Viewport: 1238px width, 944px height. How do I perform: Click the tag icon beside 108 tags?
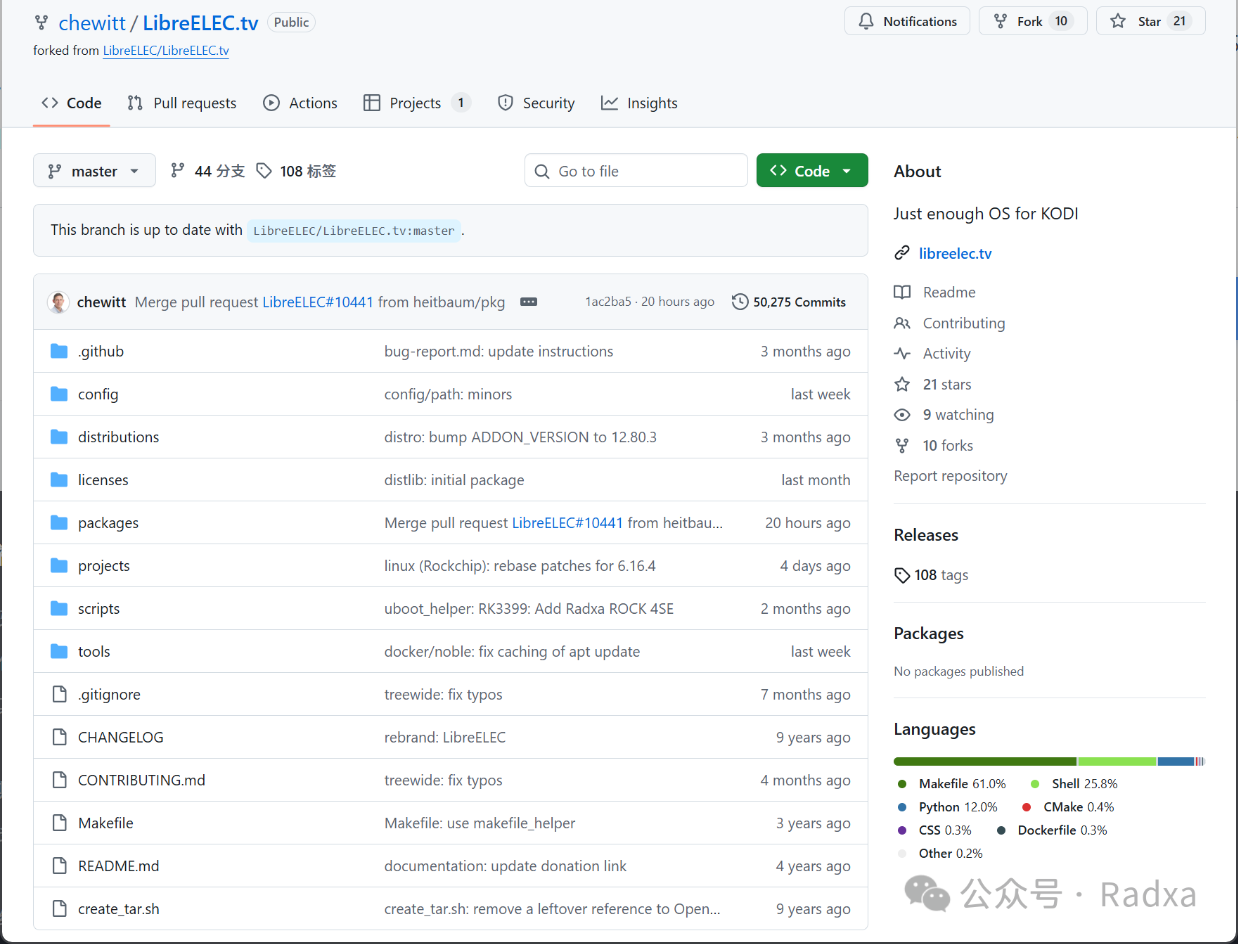(x=902, y=575)
